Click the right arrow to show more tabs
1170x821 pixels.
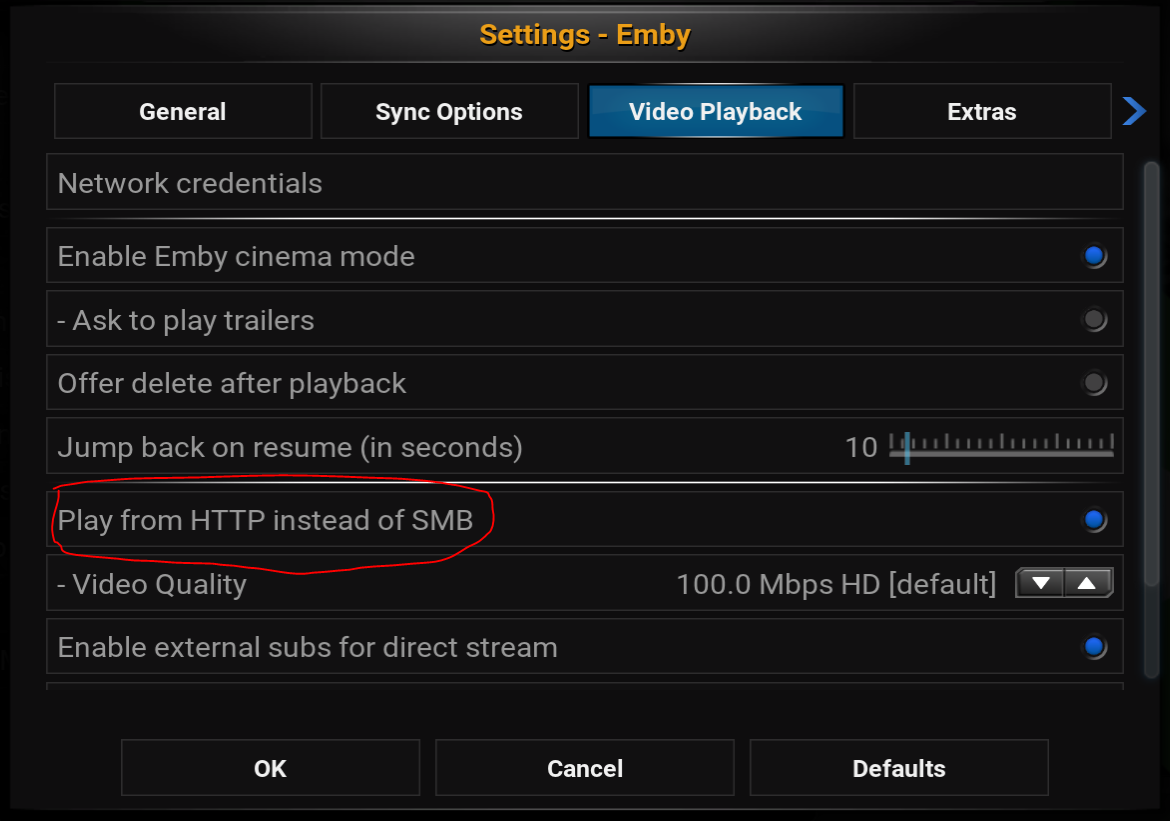pos(1134,111)
